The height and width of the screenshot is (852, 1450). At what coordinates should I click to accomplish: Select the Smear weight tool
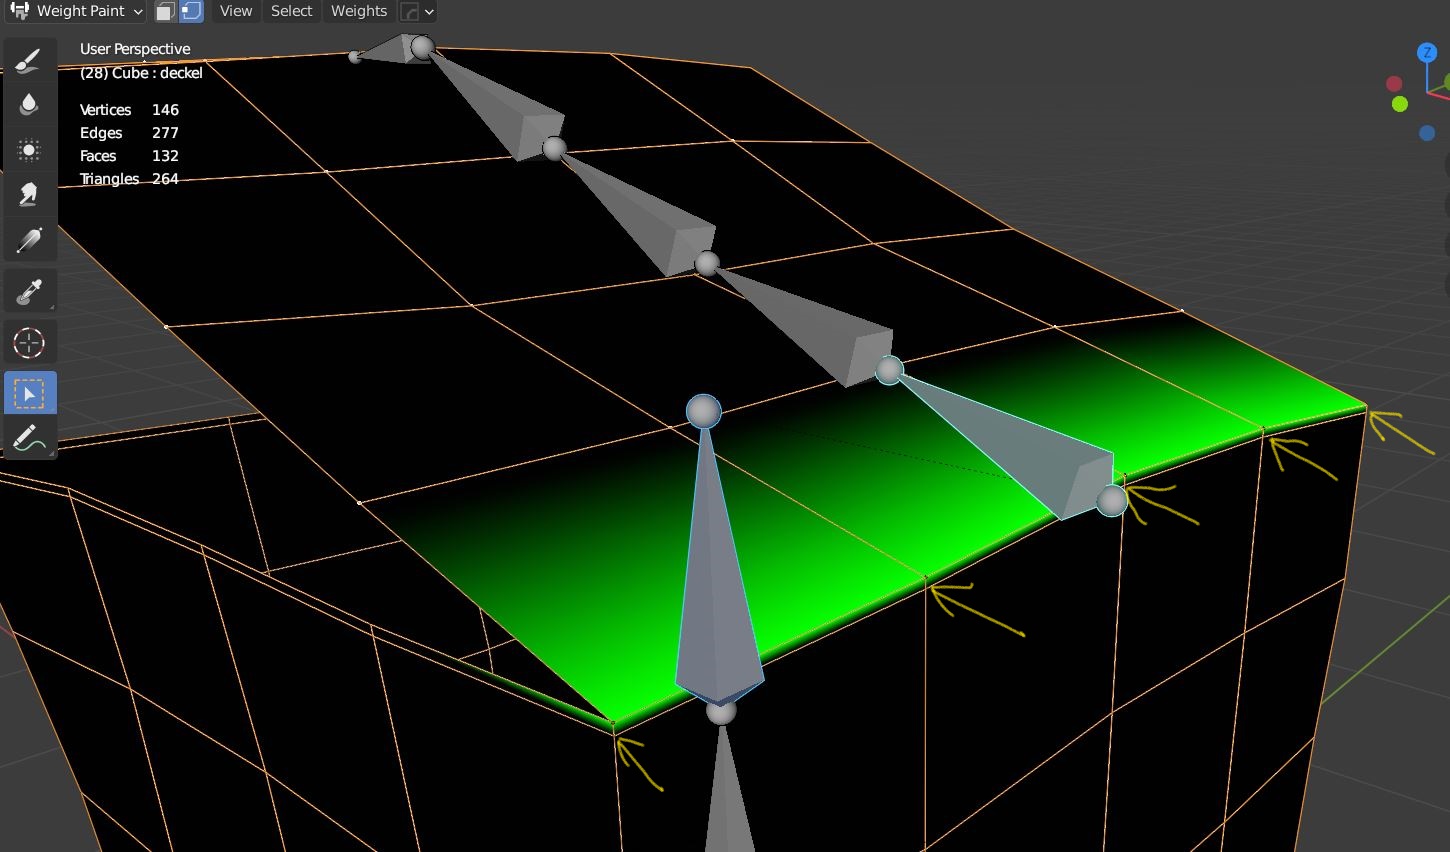(29, 195)
